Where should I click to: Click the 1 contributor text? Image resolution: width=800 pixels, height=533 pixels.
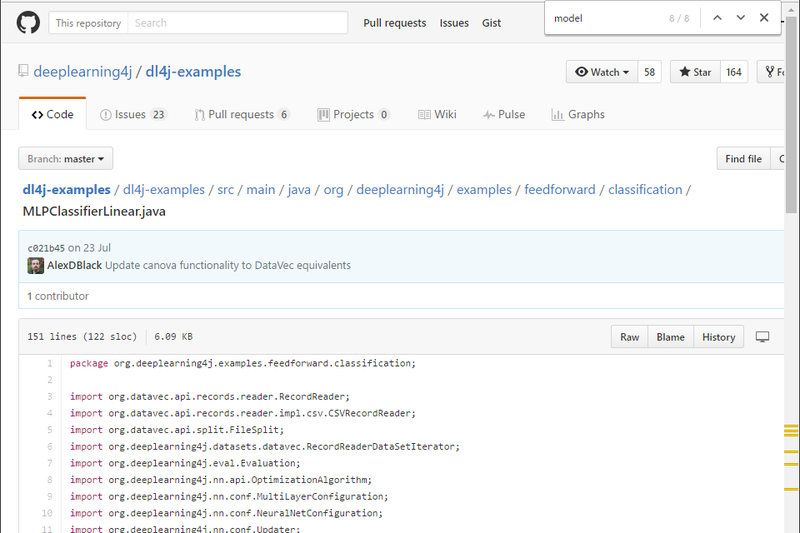pyautogui.click(x=58, y=296)
